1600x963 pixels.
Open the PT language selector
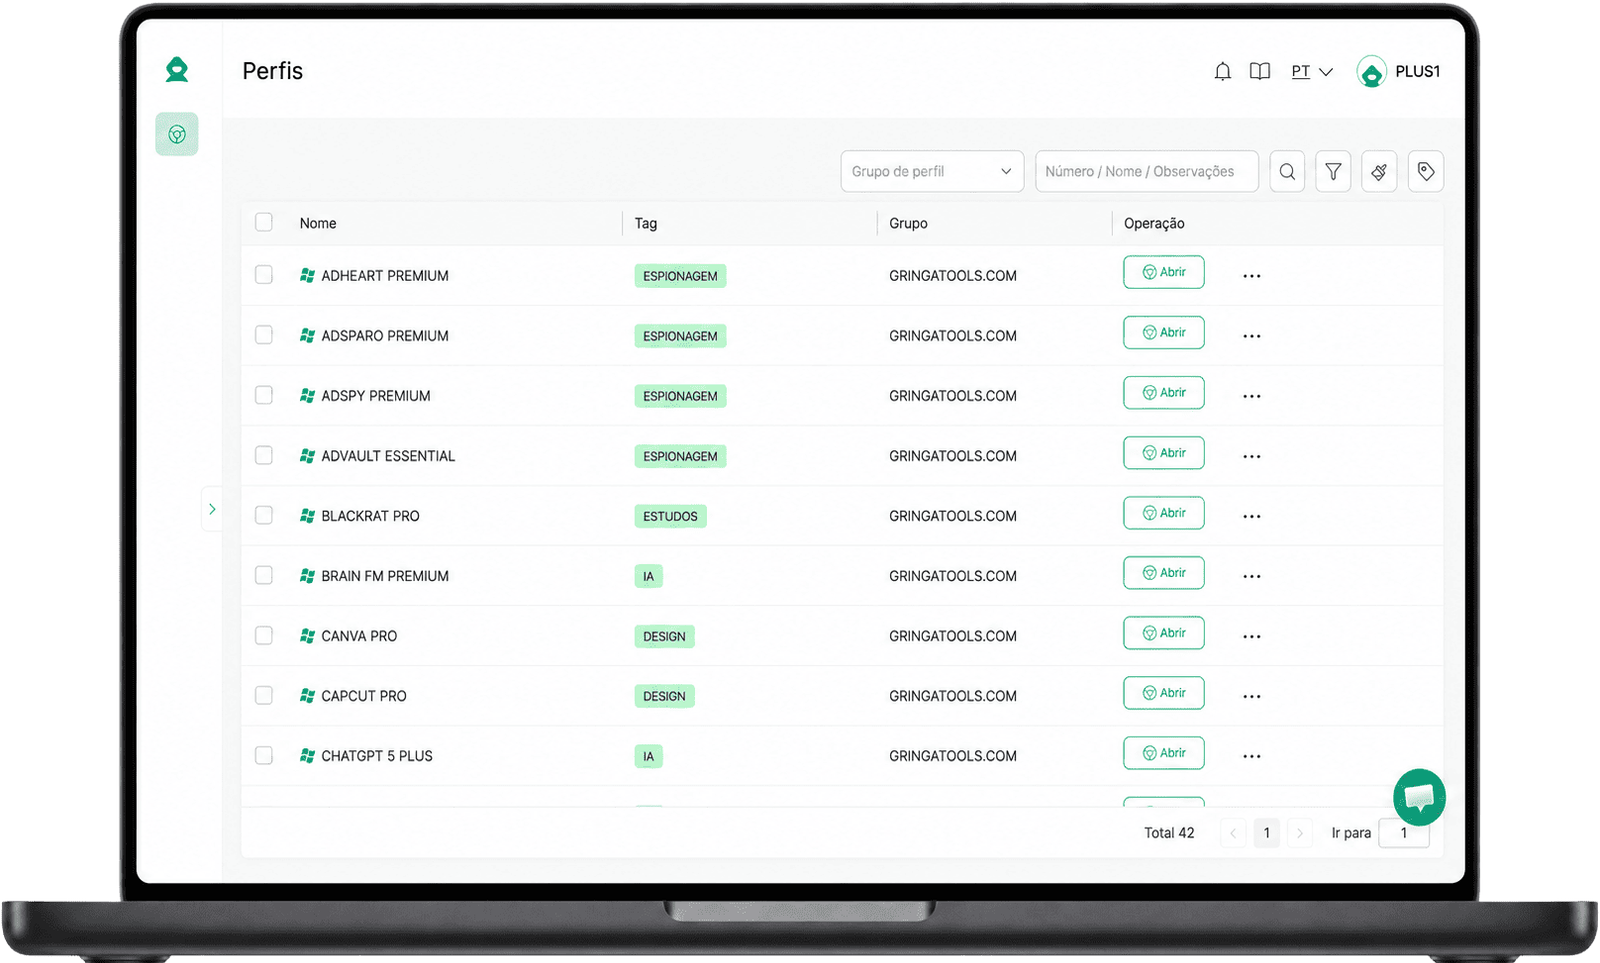(1312, 72)
